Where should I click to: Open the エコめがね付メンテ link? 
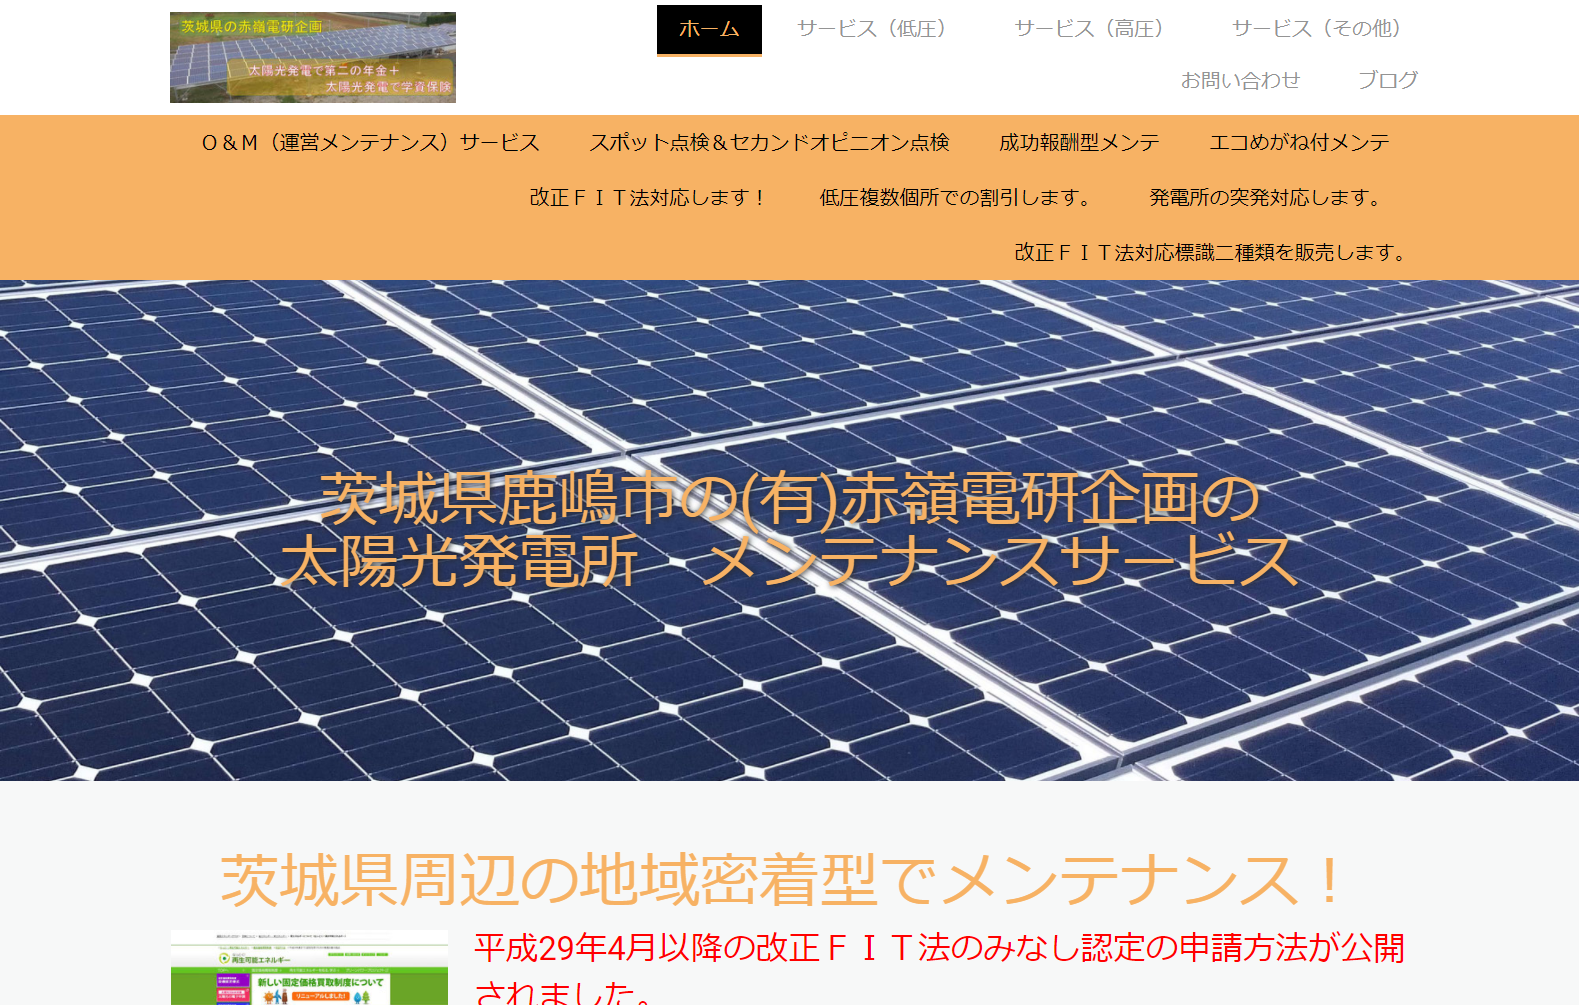click(1299, 143)
